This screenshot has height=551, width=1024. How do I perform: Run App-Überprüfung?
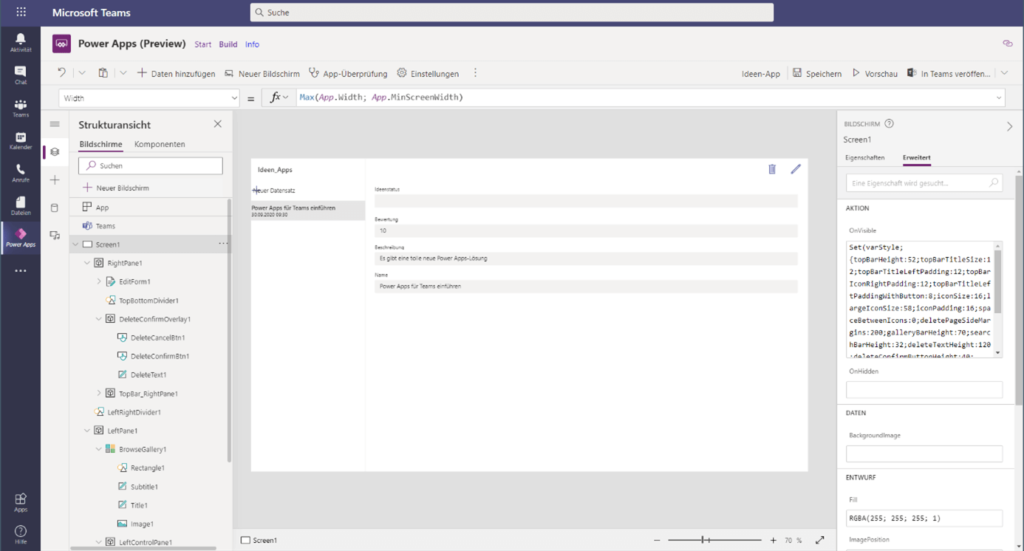coord(348,74)
